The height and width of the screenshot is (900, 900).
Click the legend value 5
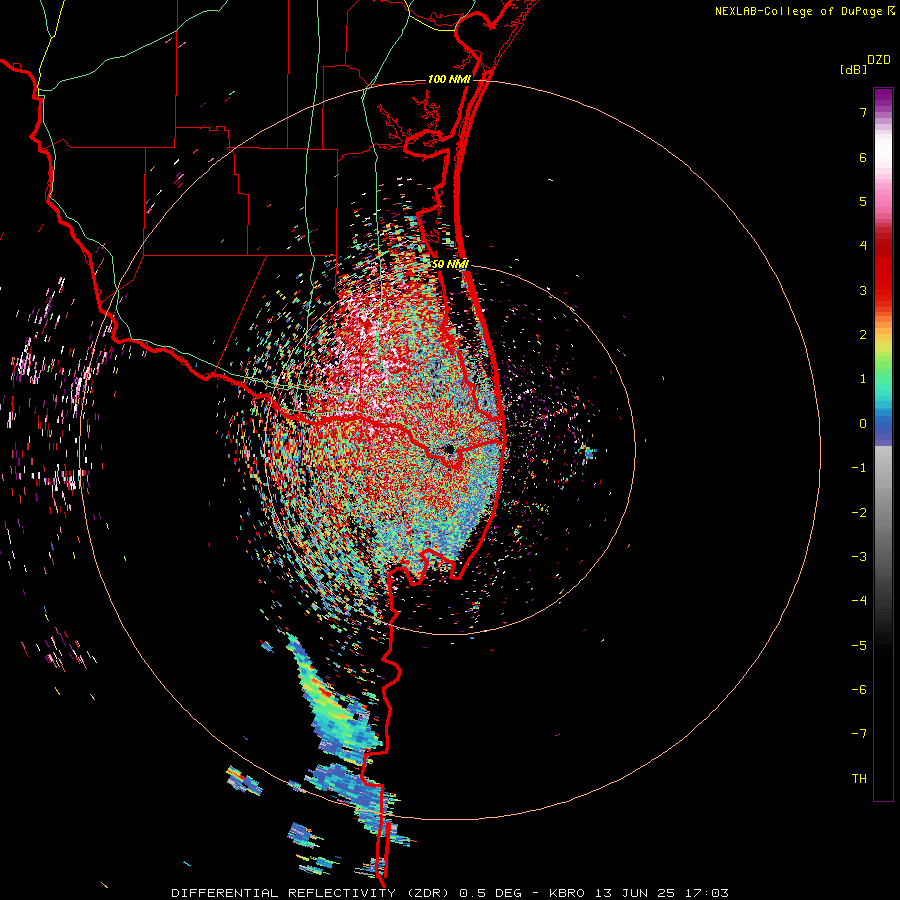[863, 201]
